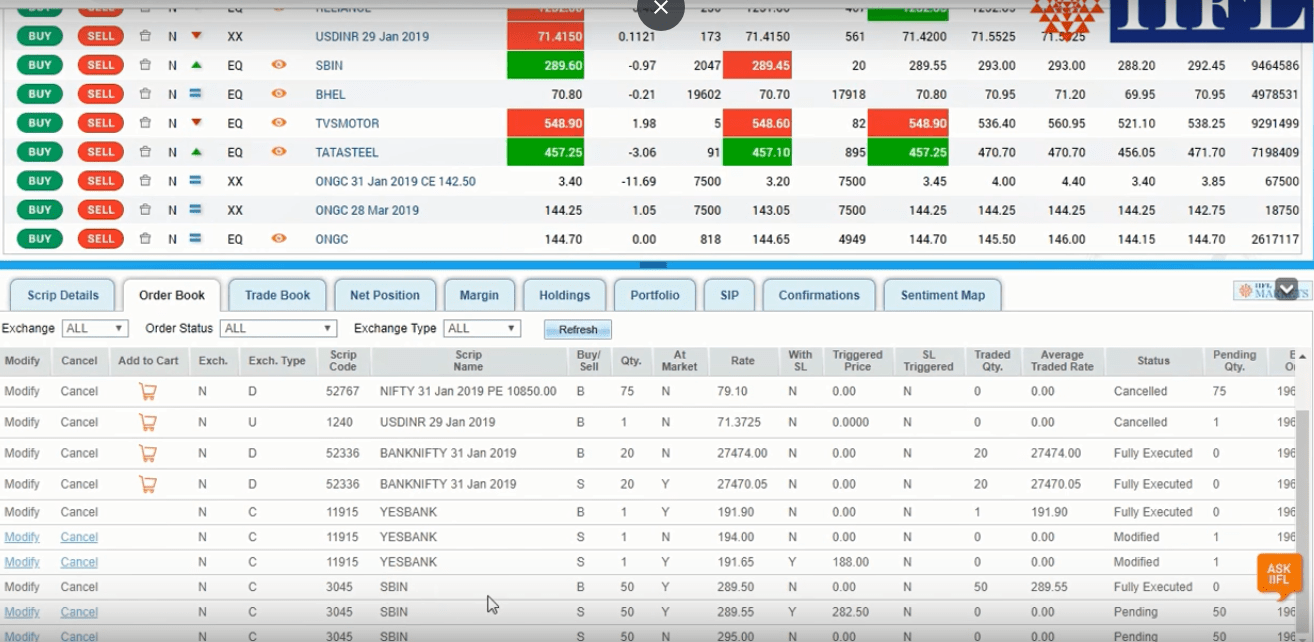Viewport: 1314px width, 642px height.
Task: Click SBIN last price cell 289.60
Action: (545, 65)
